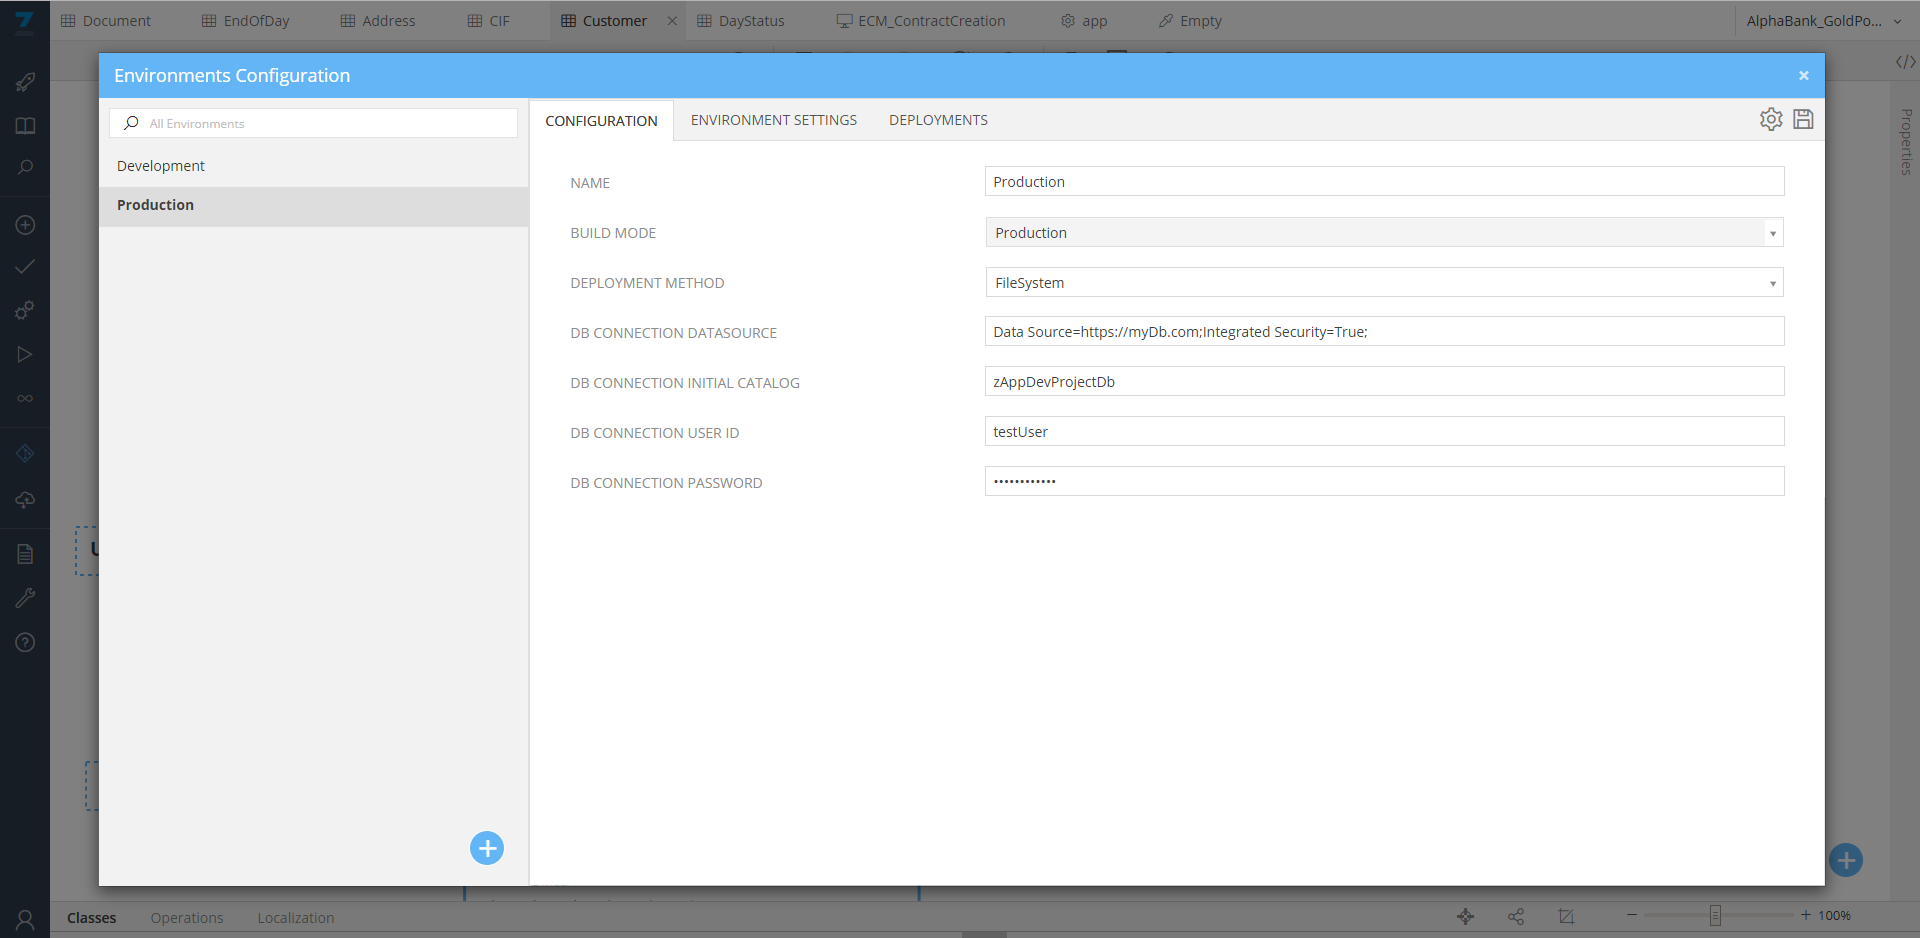Close the Environments Configuration dialog
Viewport: 1920px width, 938px height.
(1804, 76)
